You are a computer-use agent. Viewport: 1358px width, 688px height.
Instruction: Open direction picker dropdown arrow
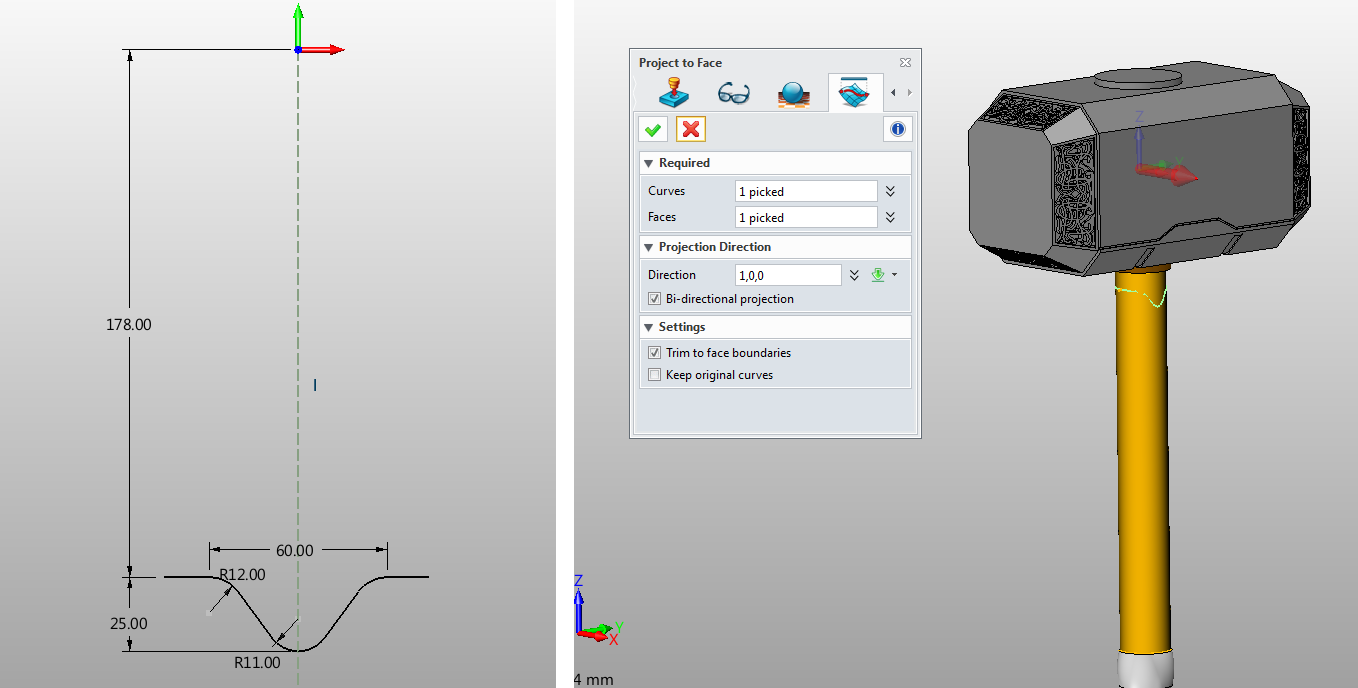[x=895, y=275]
